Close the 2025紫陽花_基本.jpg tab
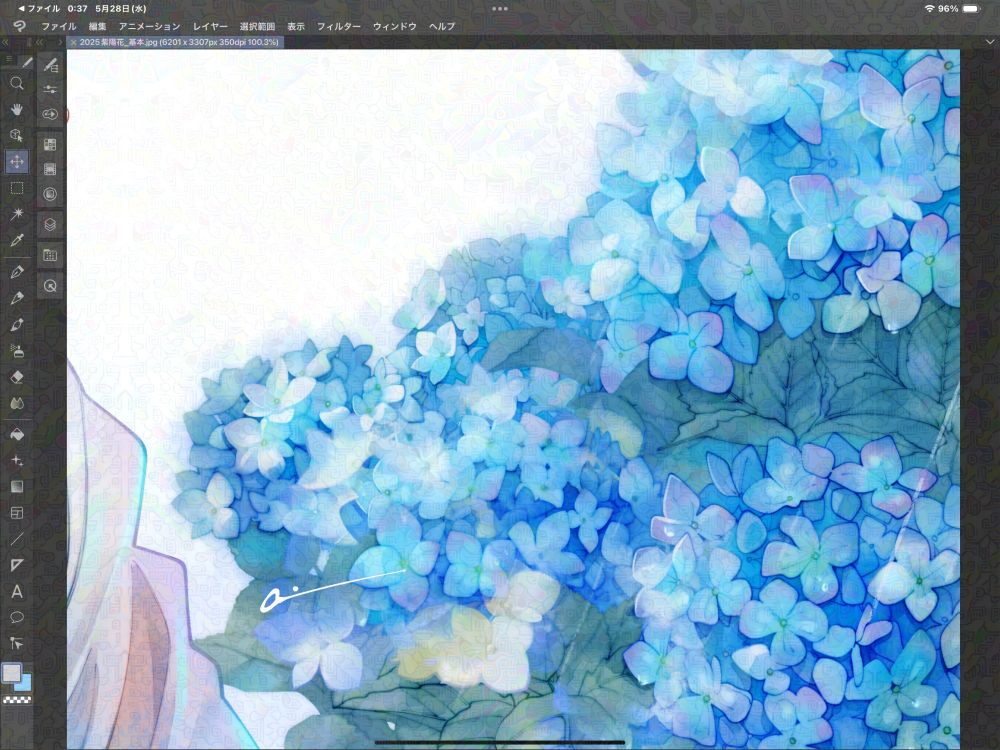The image size is (1000, 750). pos(73,42)
